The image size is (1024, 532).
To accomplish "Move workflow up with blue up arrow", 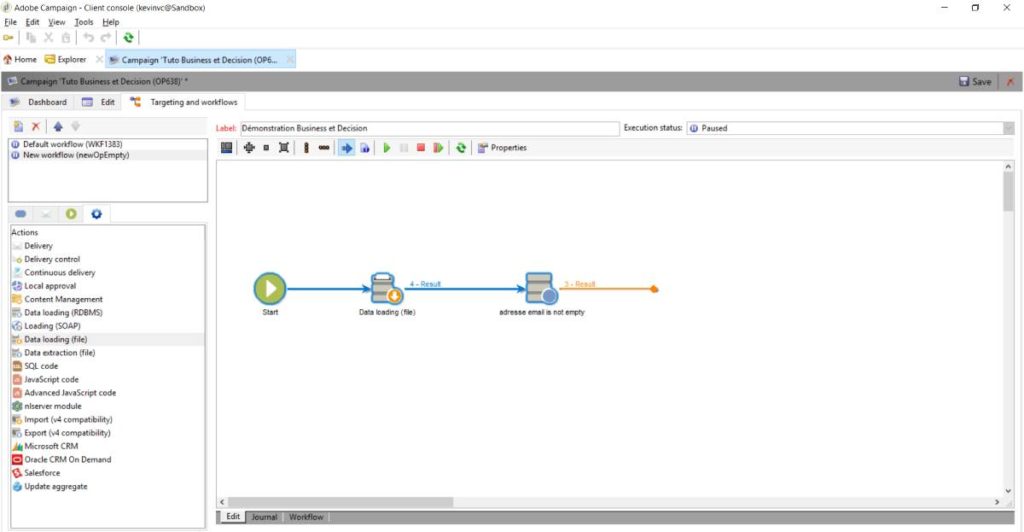I will point(58,127).
